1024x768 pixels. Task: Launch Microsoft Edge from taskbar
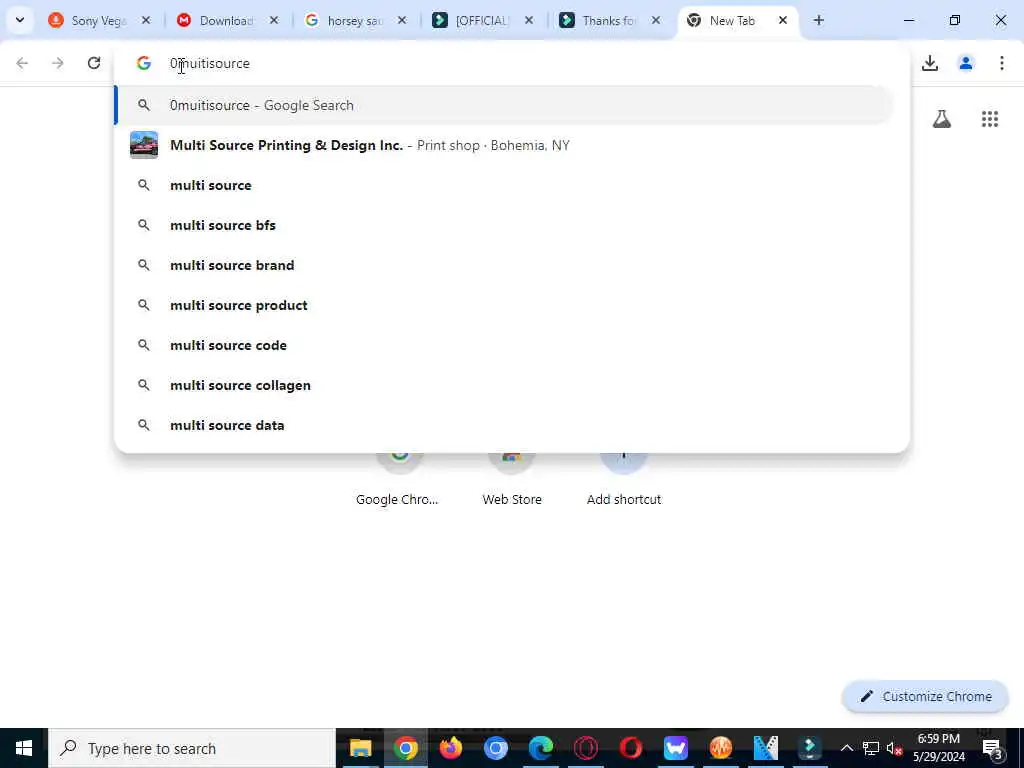(541, 748)
